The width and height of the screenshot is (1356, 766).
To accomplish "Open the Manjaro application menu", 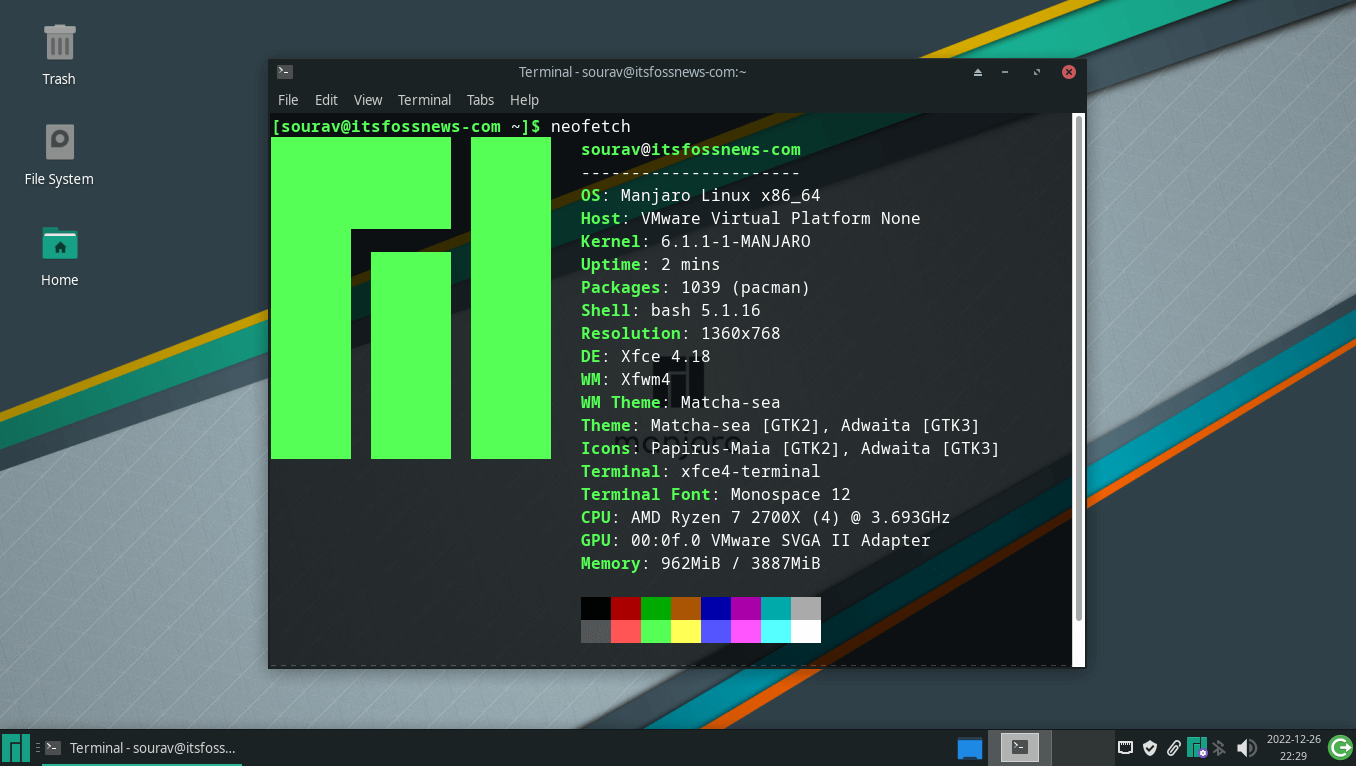I will point(14,747).
